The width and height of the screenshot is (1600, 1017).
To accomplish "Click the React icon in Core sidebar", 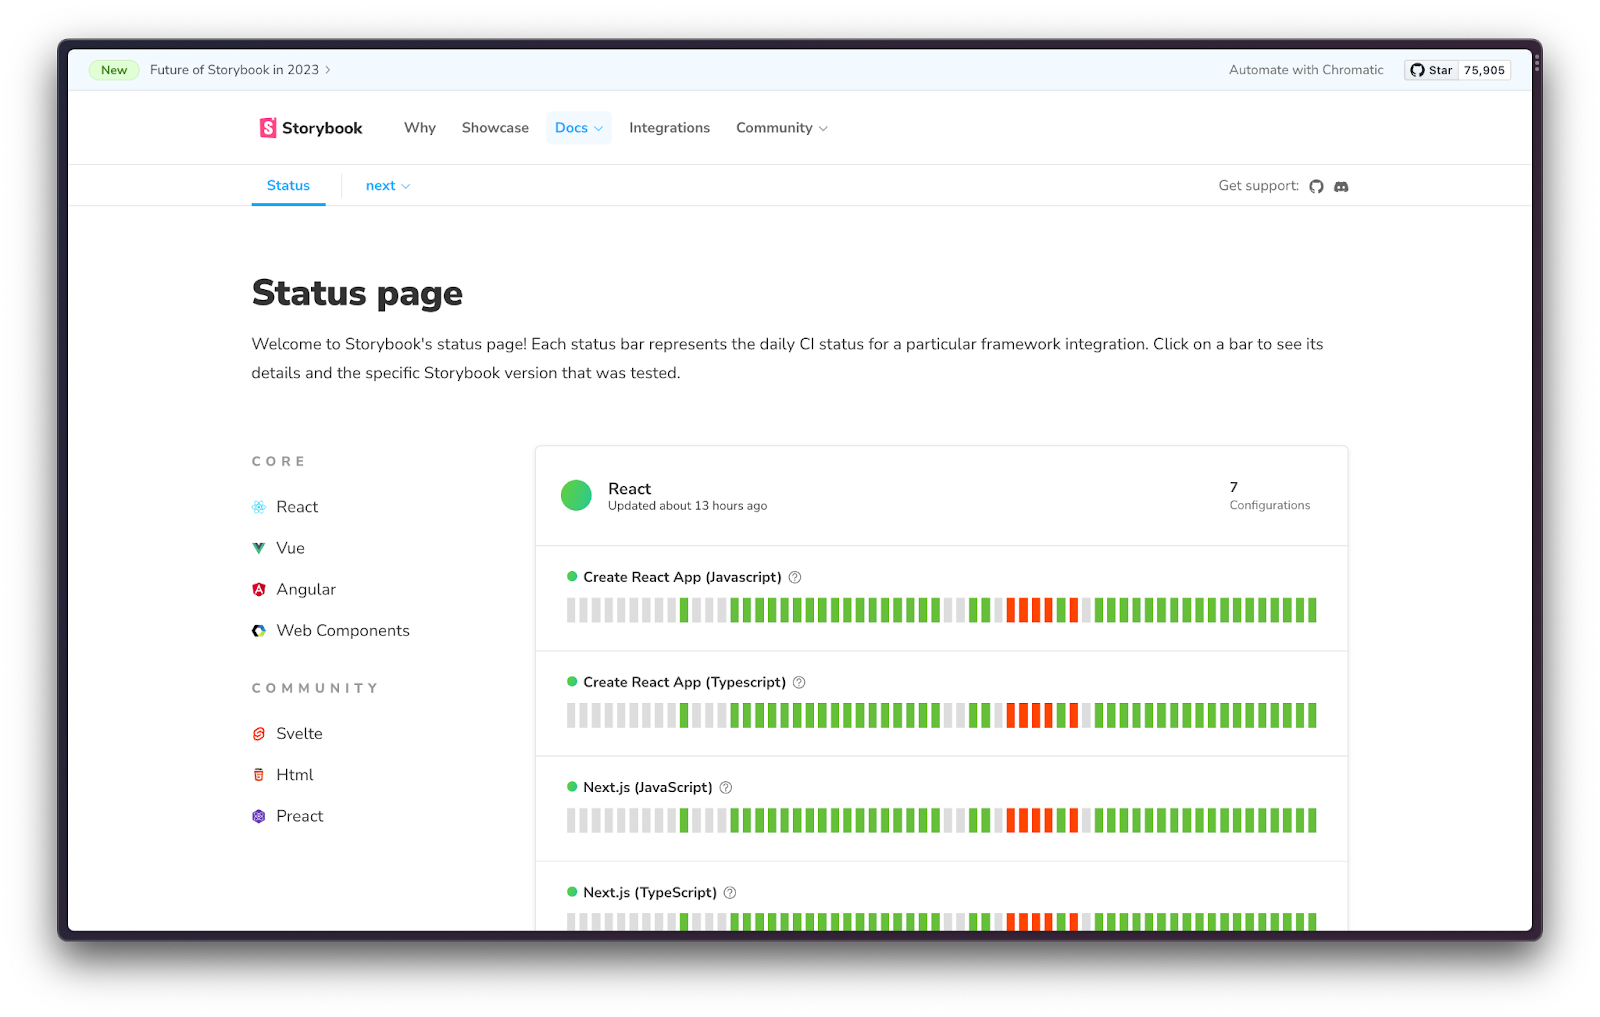I will [x=259, y=507].
